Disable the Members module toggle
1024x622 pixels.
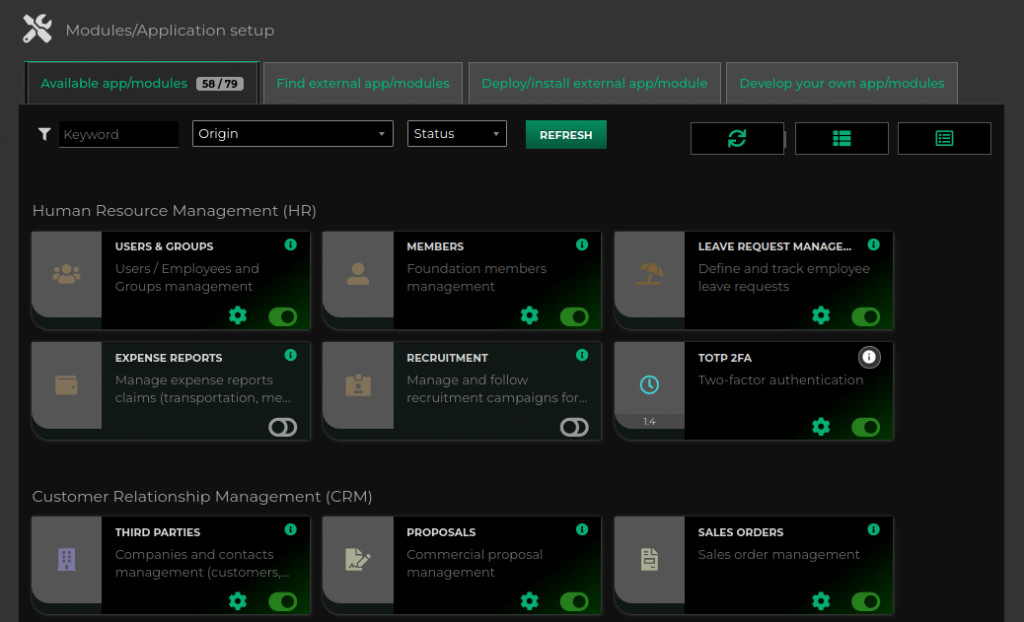click(574, 317)
